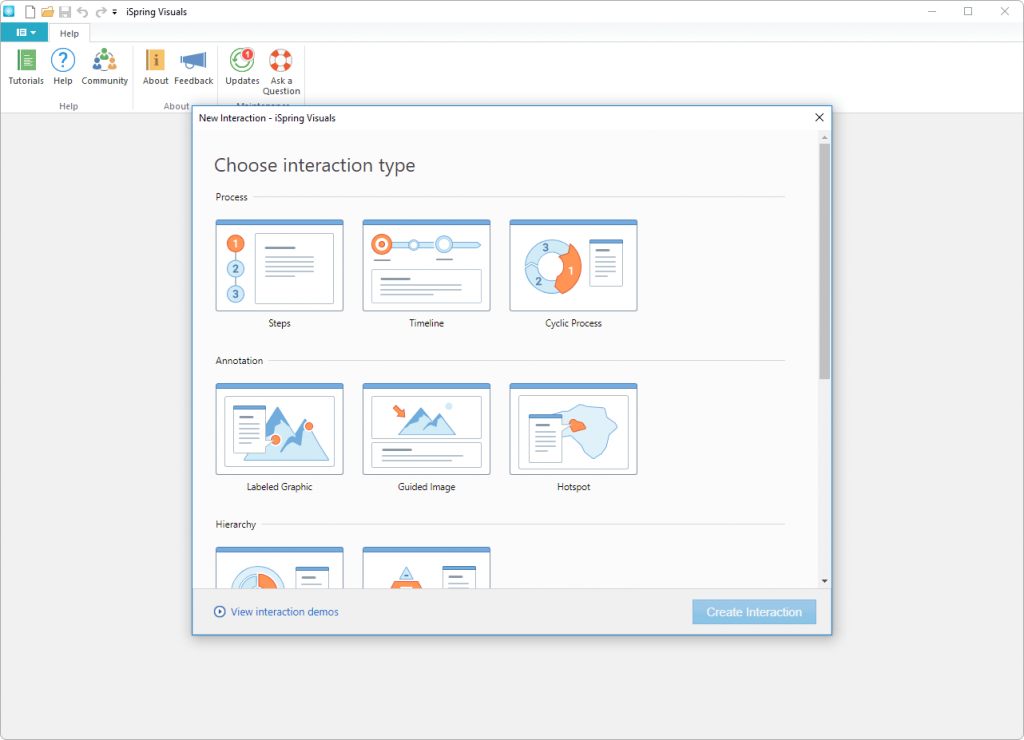Select the Timeline interaction thumbnail
Image resolution: width=1024 pixels, height=740 pixels.
(x=426, y=265)
